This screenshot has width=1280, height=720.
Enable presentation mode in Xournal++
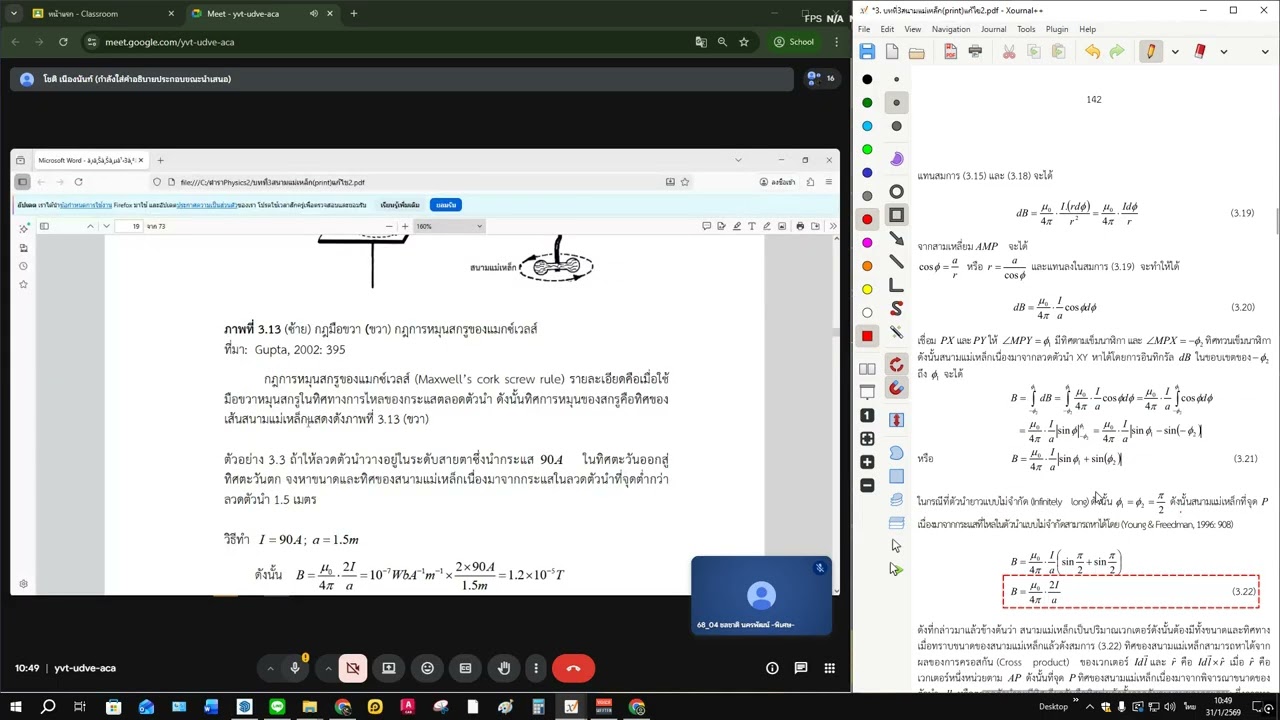[x=867, y=392]
